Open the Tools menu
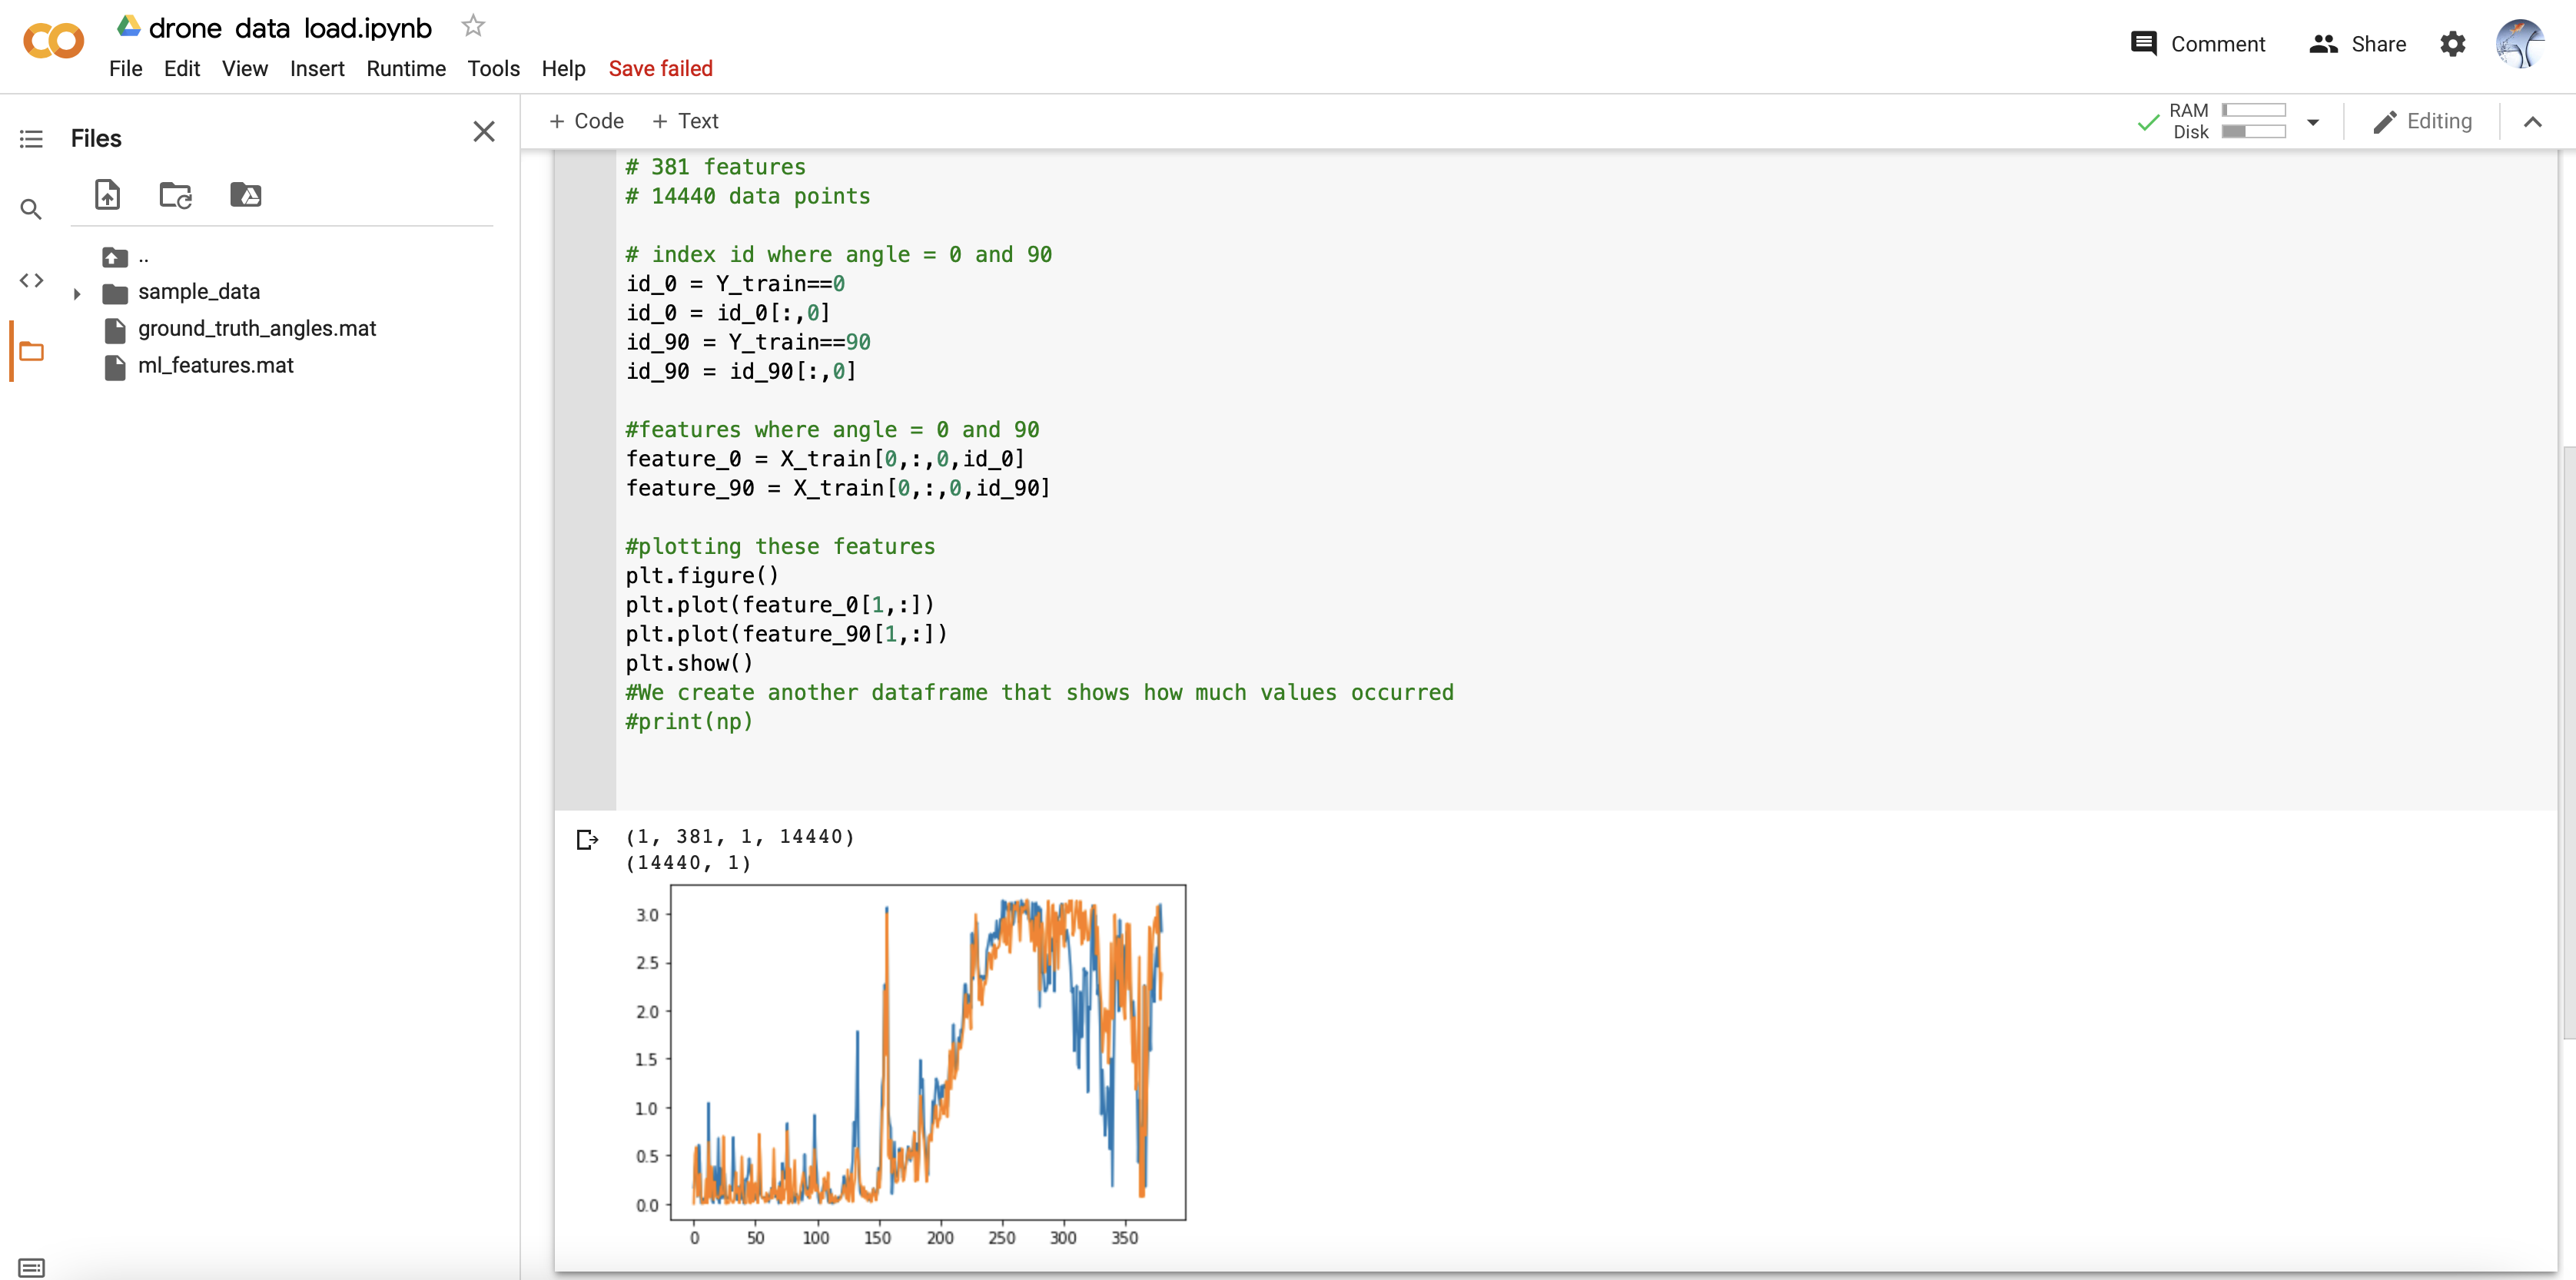 (x=493, y=68)
